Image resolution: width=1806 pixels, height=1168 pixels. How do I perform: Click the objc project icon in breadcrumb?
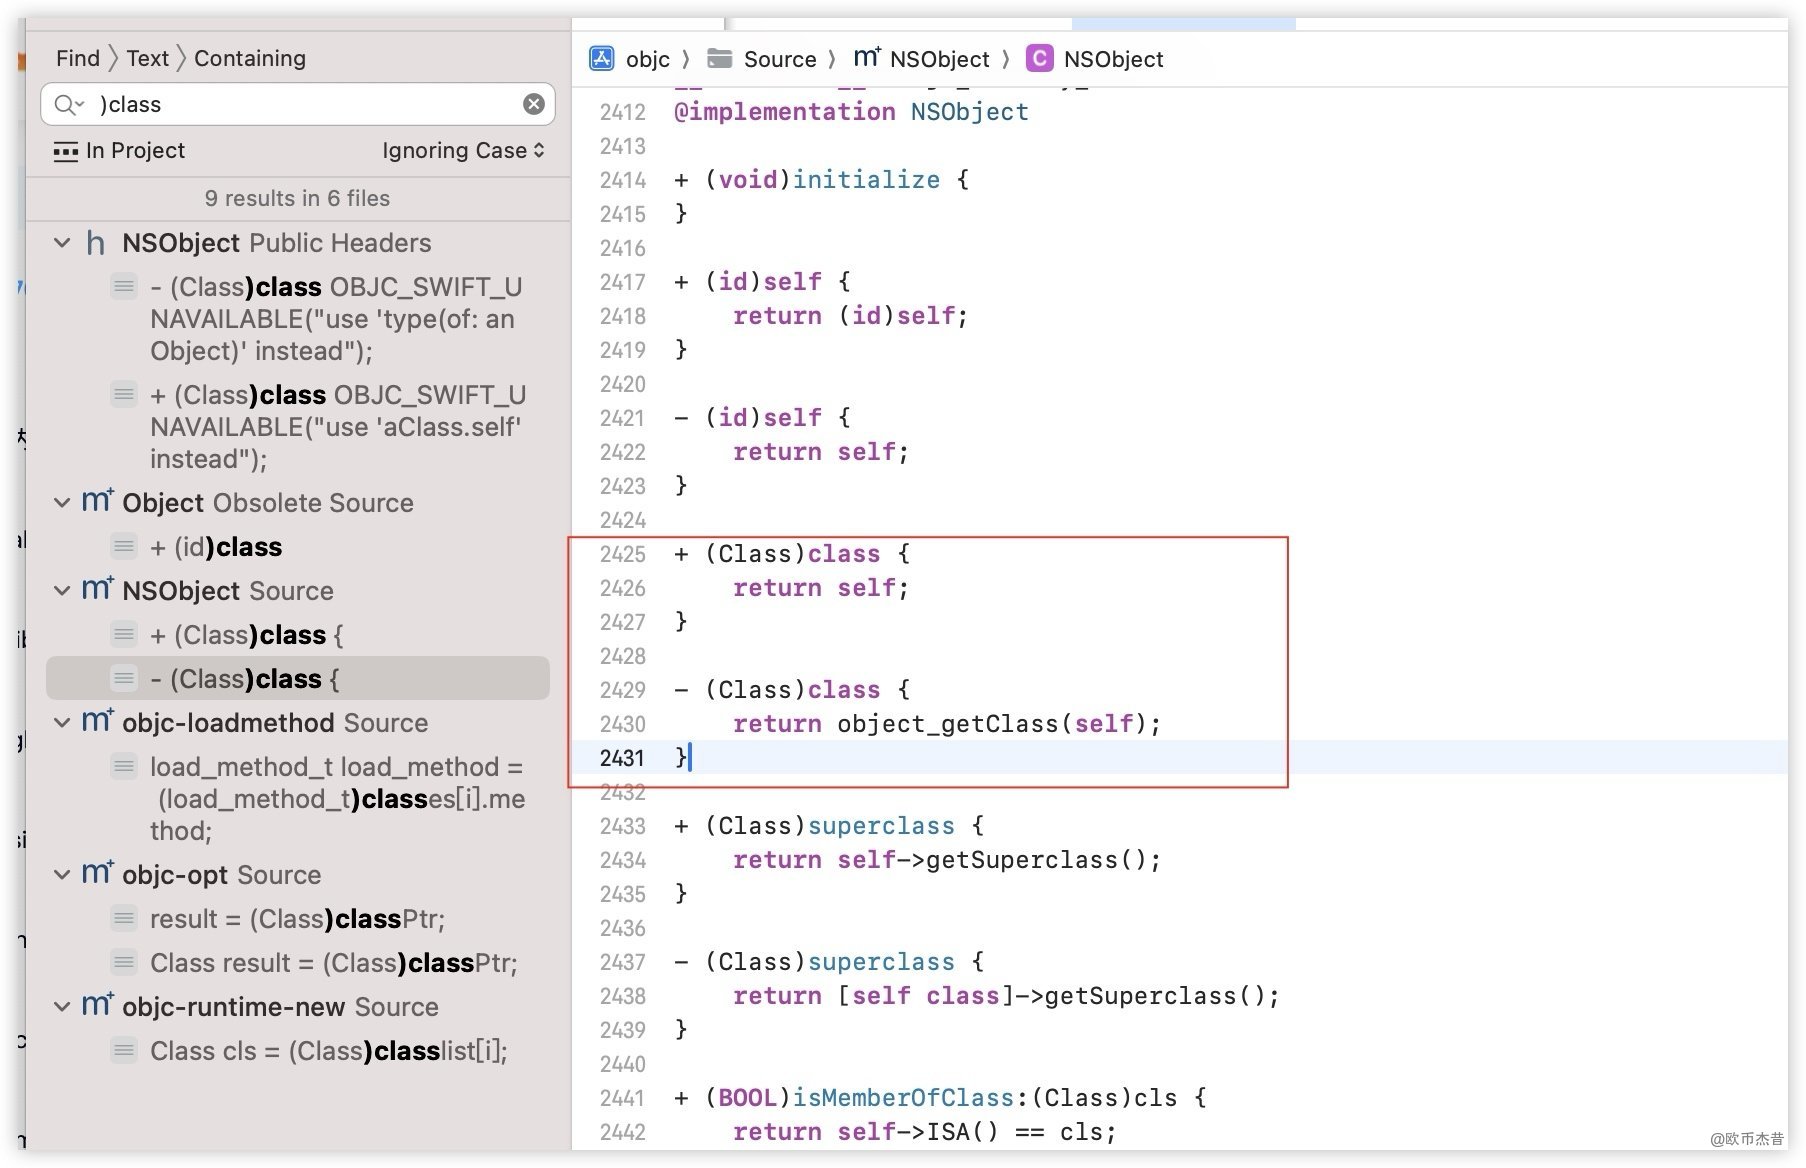pyautogui.click(x=601, y=59)
